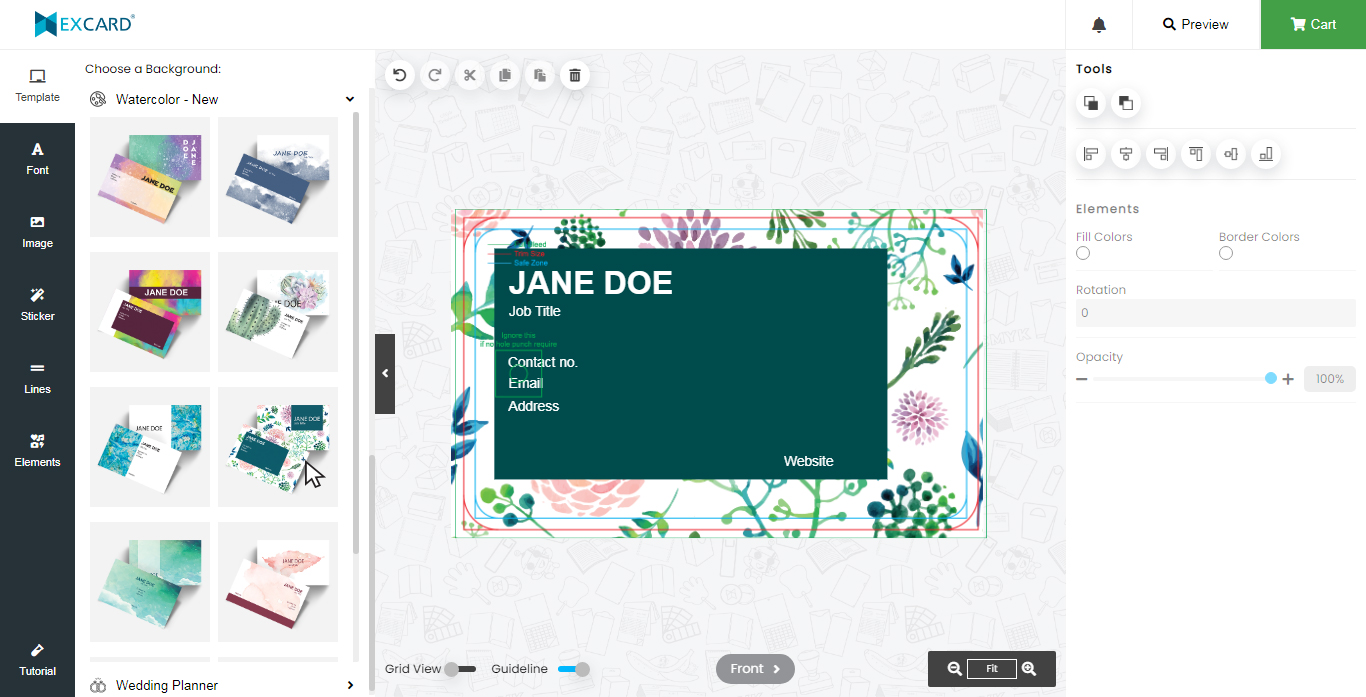Click the opacity 100% value box

1330,379
